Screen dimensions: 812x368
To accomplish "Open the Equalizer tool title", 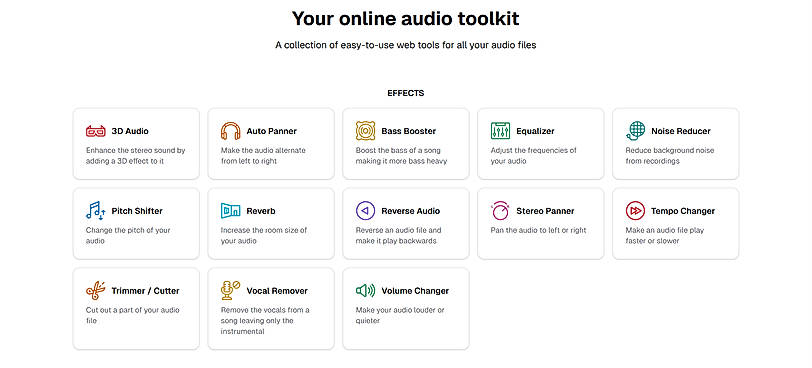I will 535,131.
